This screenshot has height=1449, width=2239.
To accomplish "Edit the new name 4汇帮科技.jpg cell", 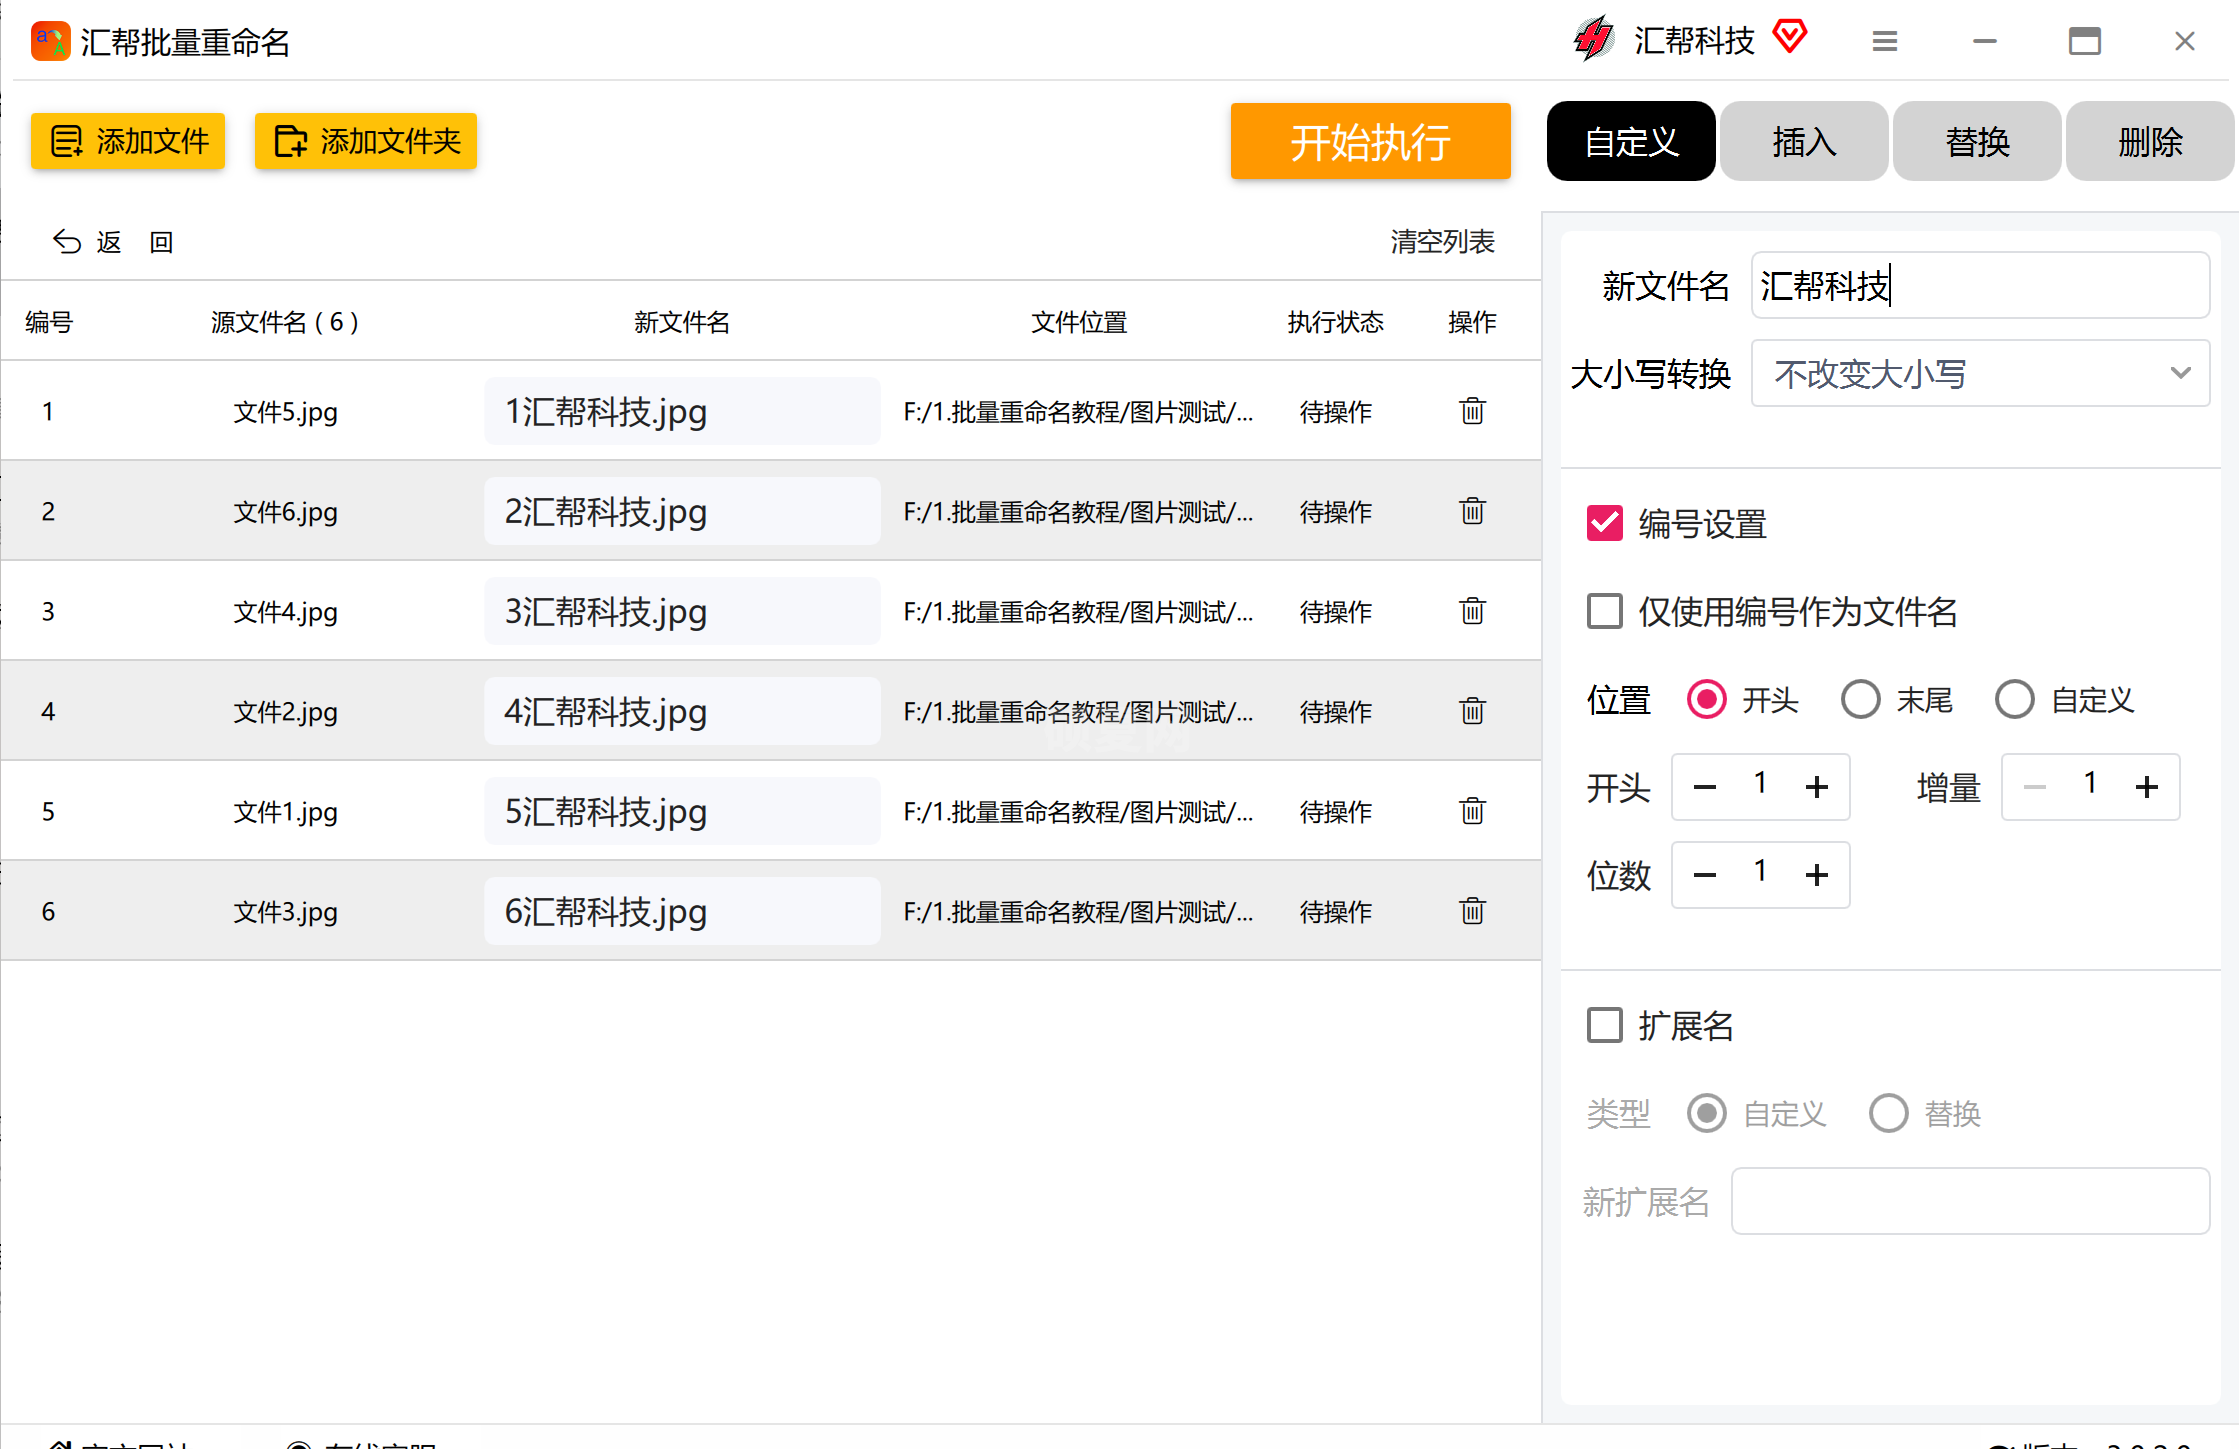I will 682,711.
